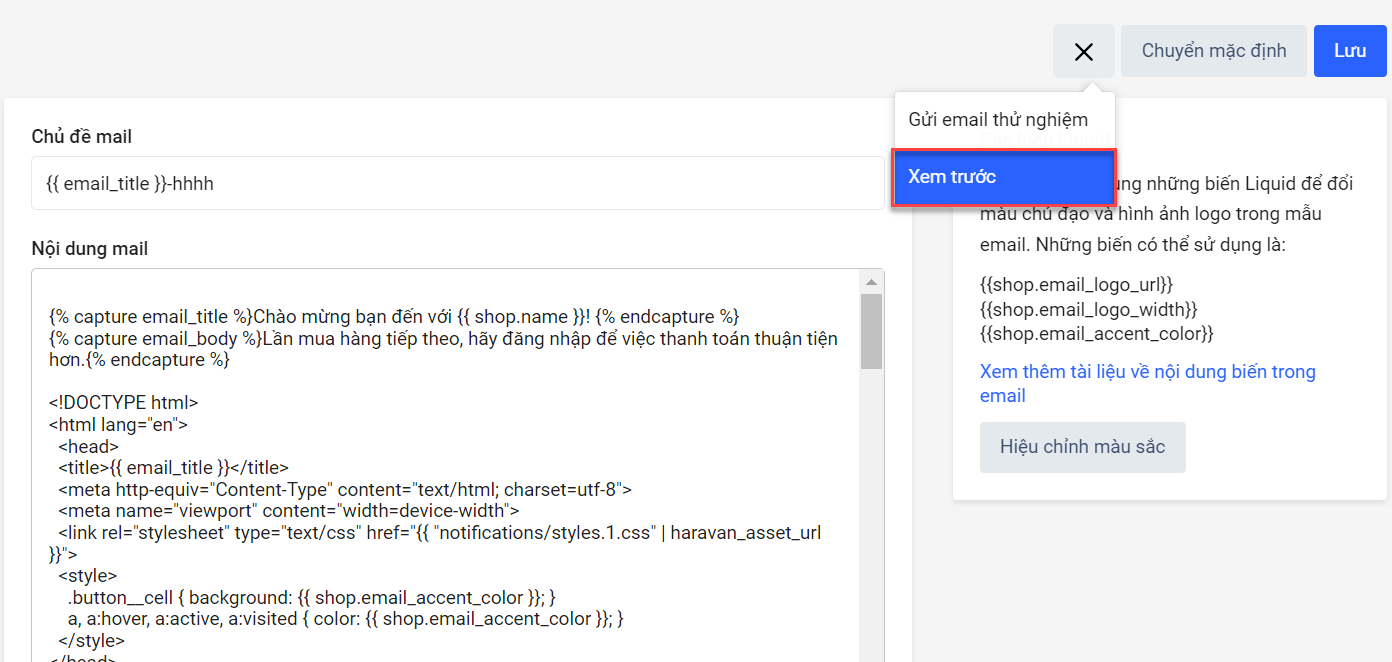Click the shop.email_logo_url variable text
The image size is (1392, 662).
tap(1076, 285)
